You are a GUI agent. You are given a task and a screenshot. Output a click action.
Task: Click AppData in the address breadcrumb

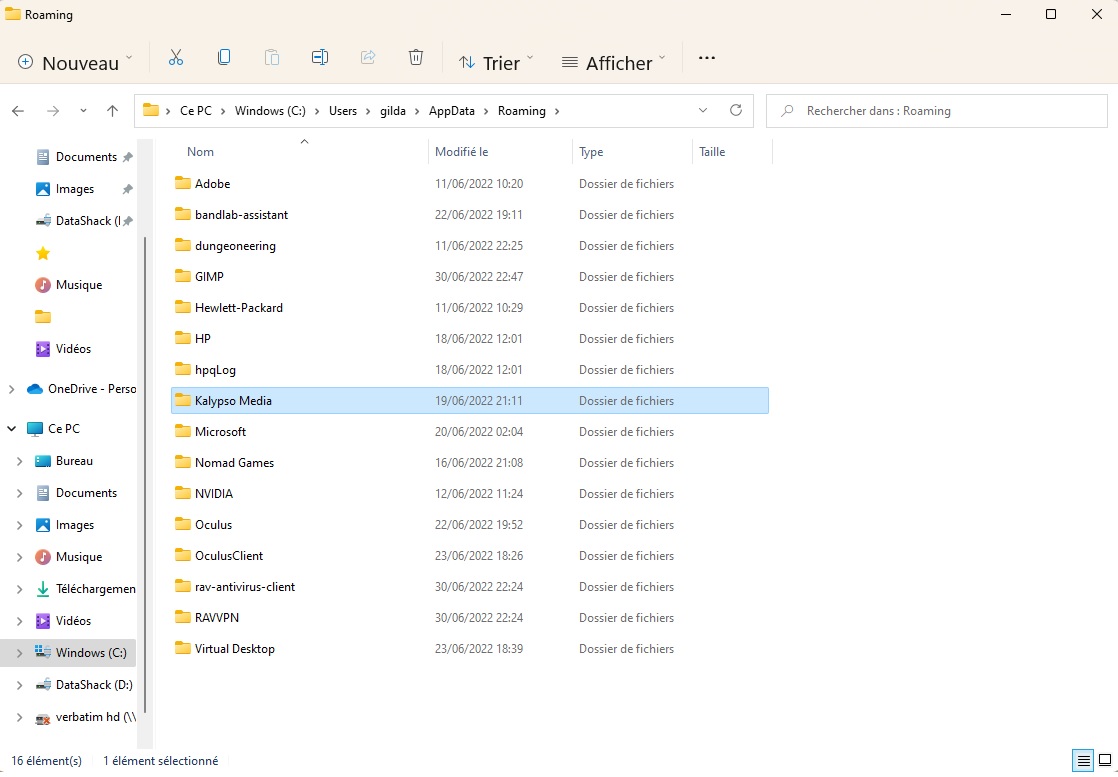[x=452, y=111]
